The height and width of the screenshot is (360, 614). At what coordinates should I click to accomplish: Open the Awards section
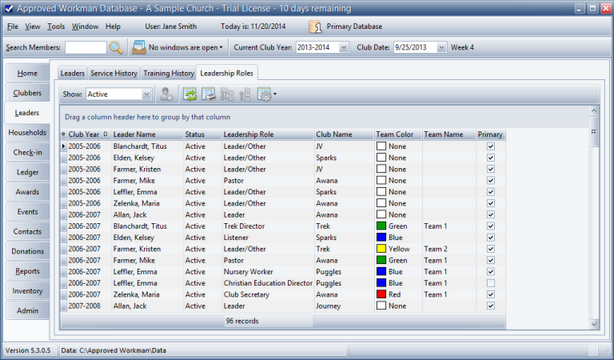27,192
